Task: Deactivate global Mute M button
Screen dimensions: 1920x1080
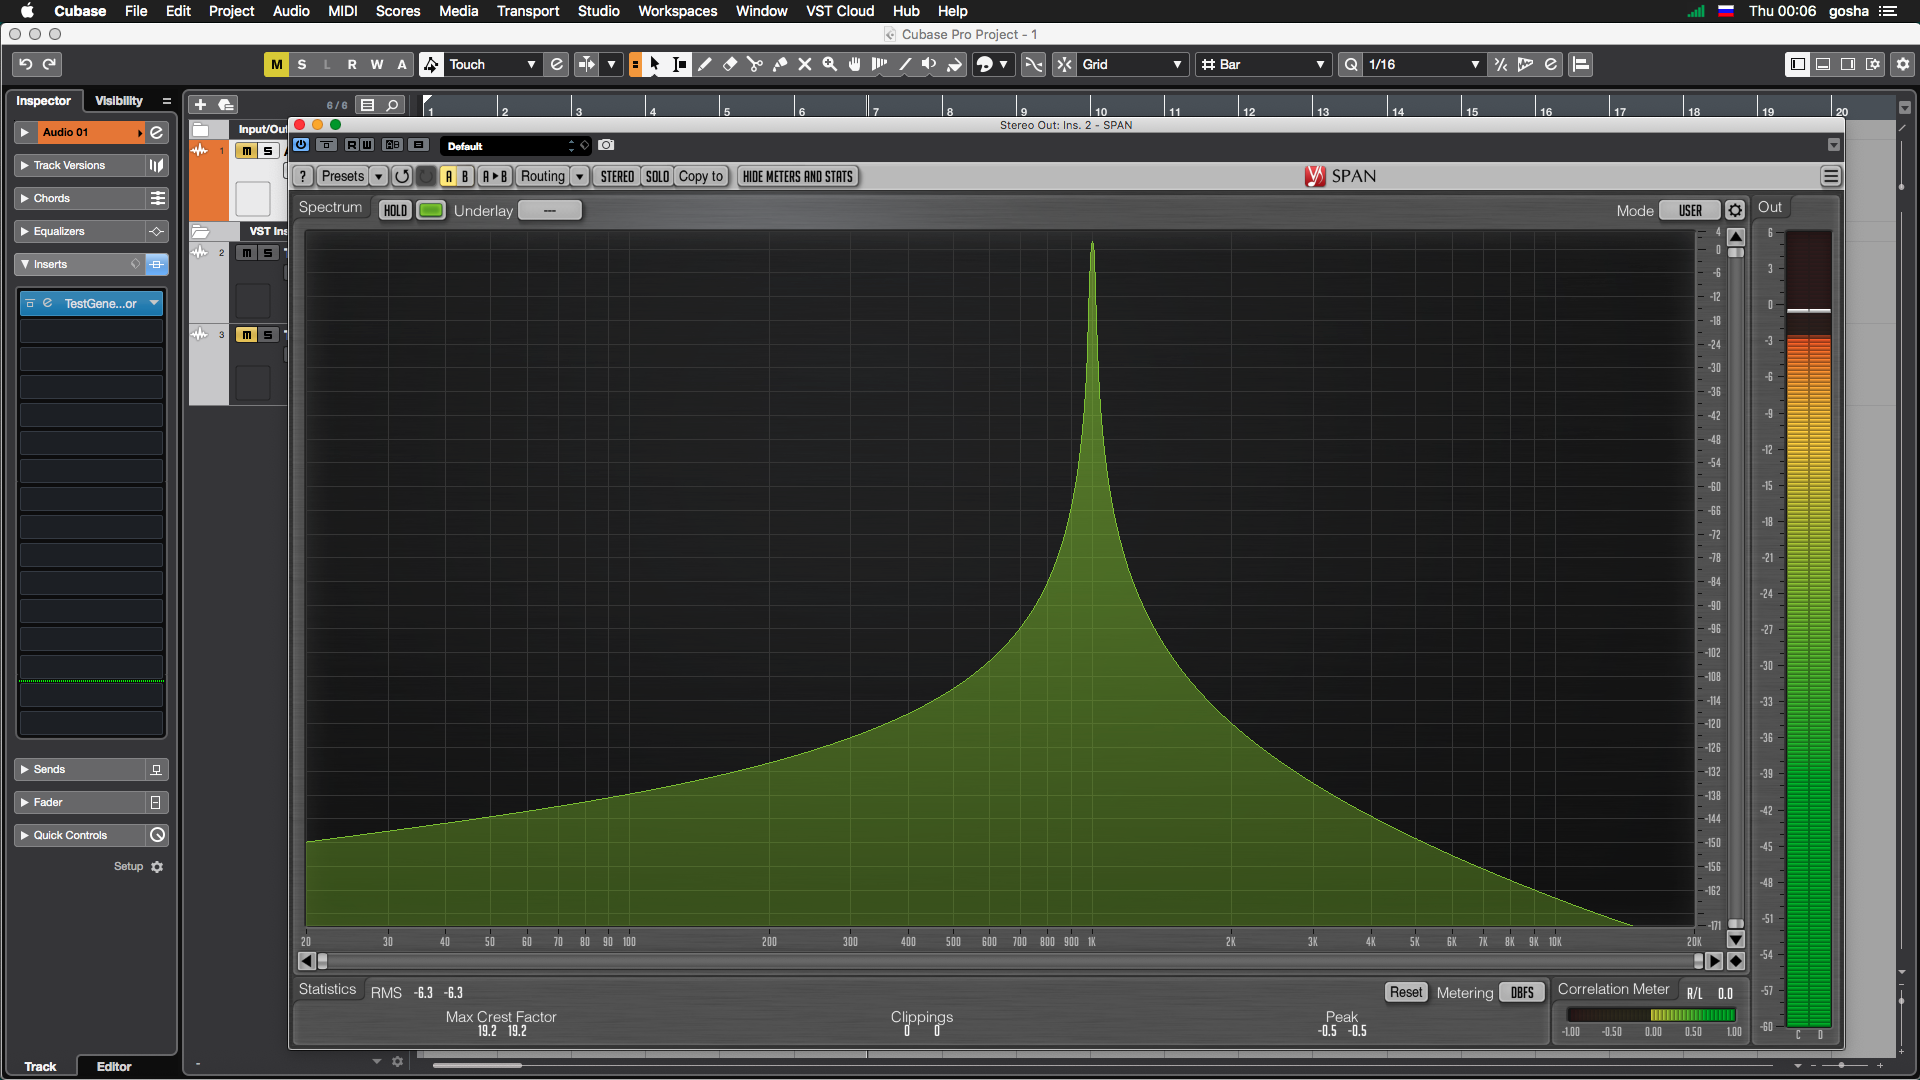Action: (x=276, y=65)
